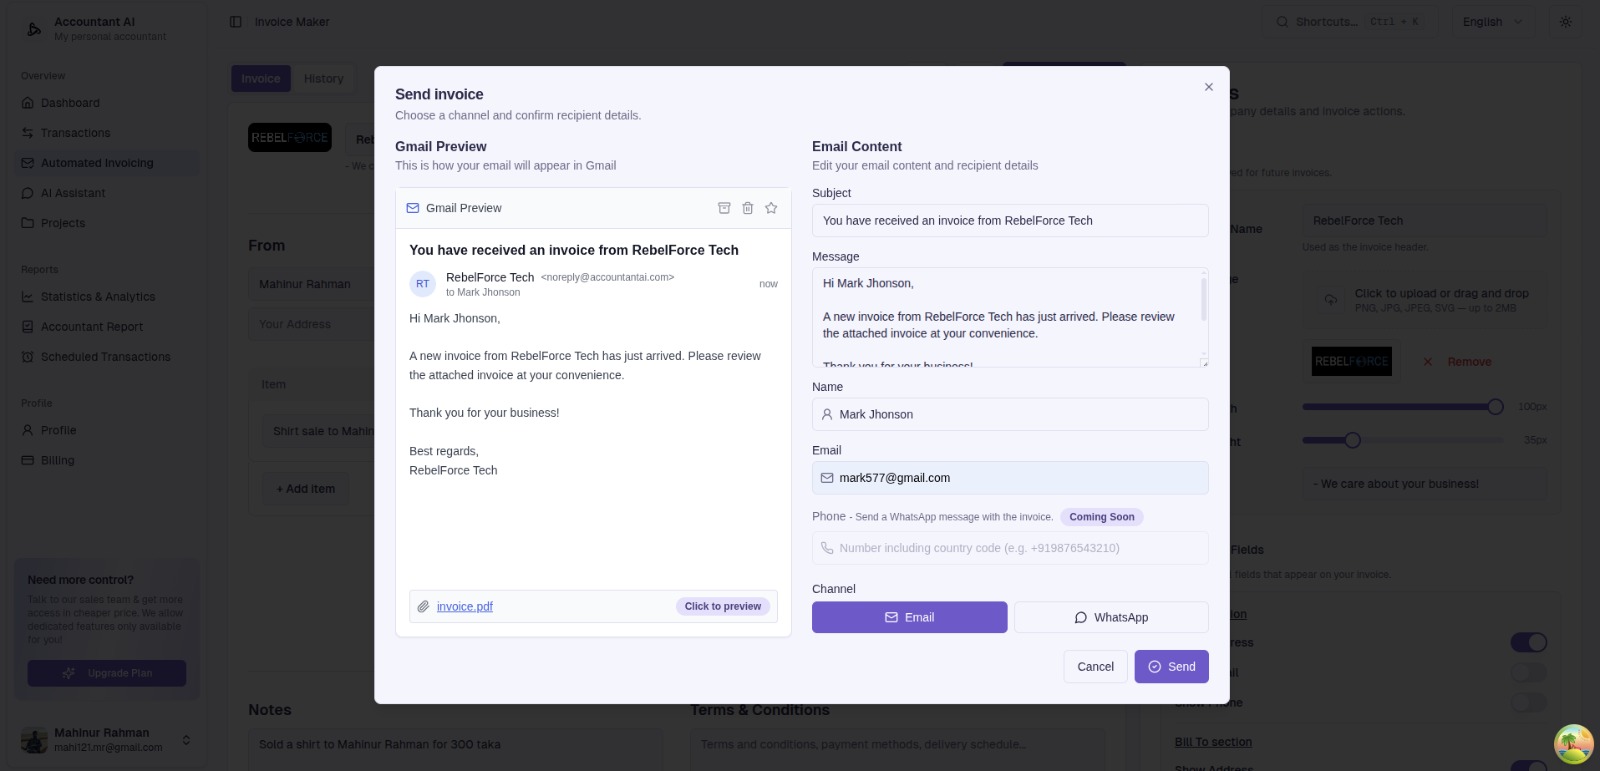
Task: Open the invoice.pdf attachment link
Action: point(465,607)
